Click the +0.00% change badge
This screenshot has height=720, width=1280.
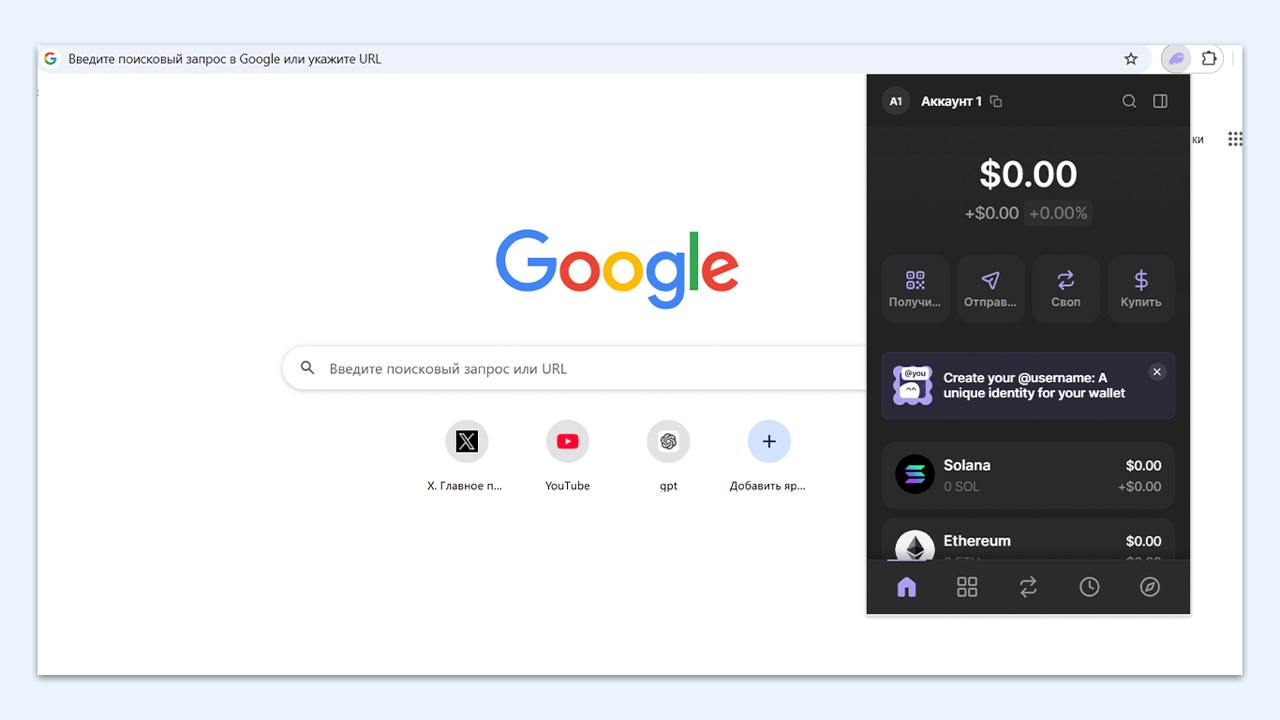tap(1059, 213)
